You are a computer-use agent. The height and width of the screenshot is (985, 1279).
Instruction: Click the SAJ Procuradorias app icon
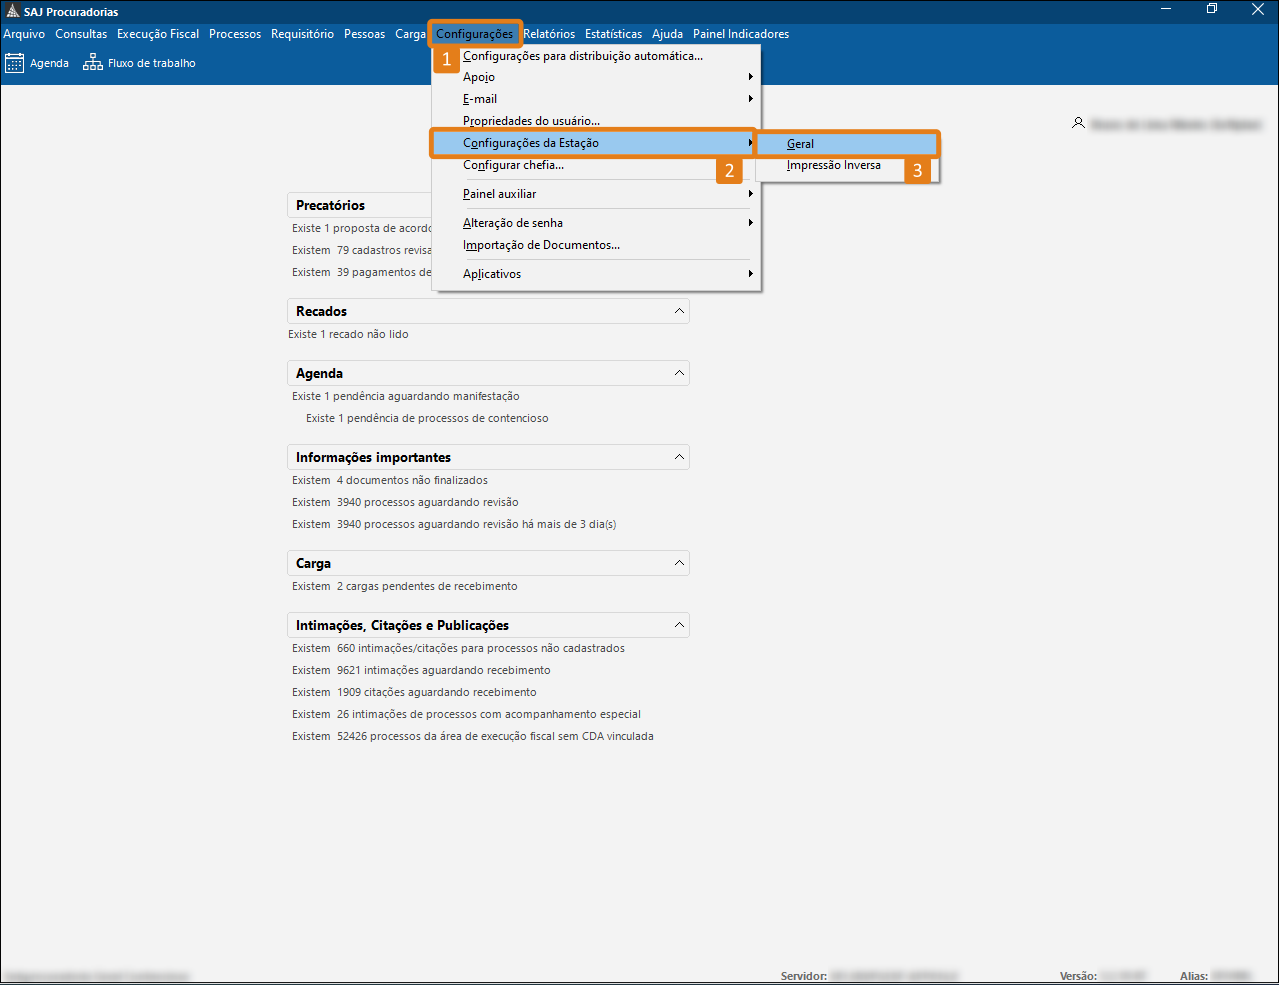coord(13,11)
